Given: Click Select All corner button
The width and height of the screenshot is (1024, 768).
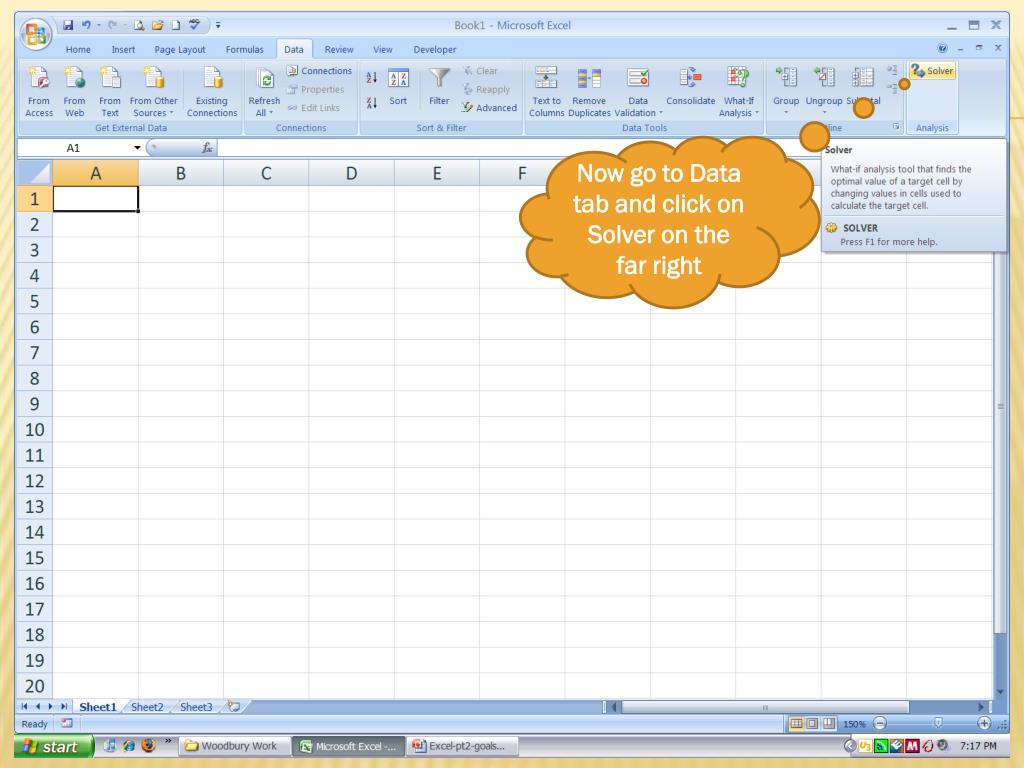Looking at the screenshot, I should click(x=35, y=173).
